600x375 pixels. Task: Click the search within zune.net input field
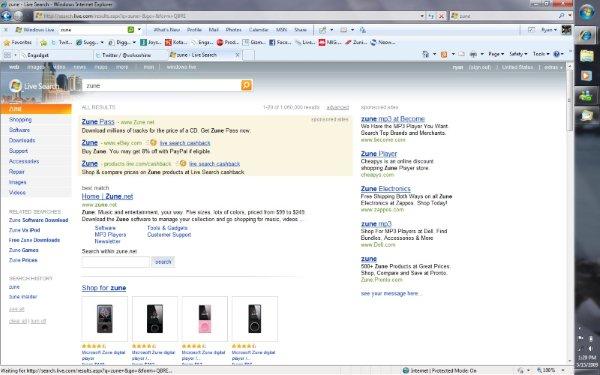(116, 262)
